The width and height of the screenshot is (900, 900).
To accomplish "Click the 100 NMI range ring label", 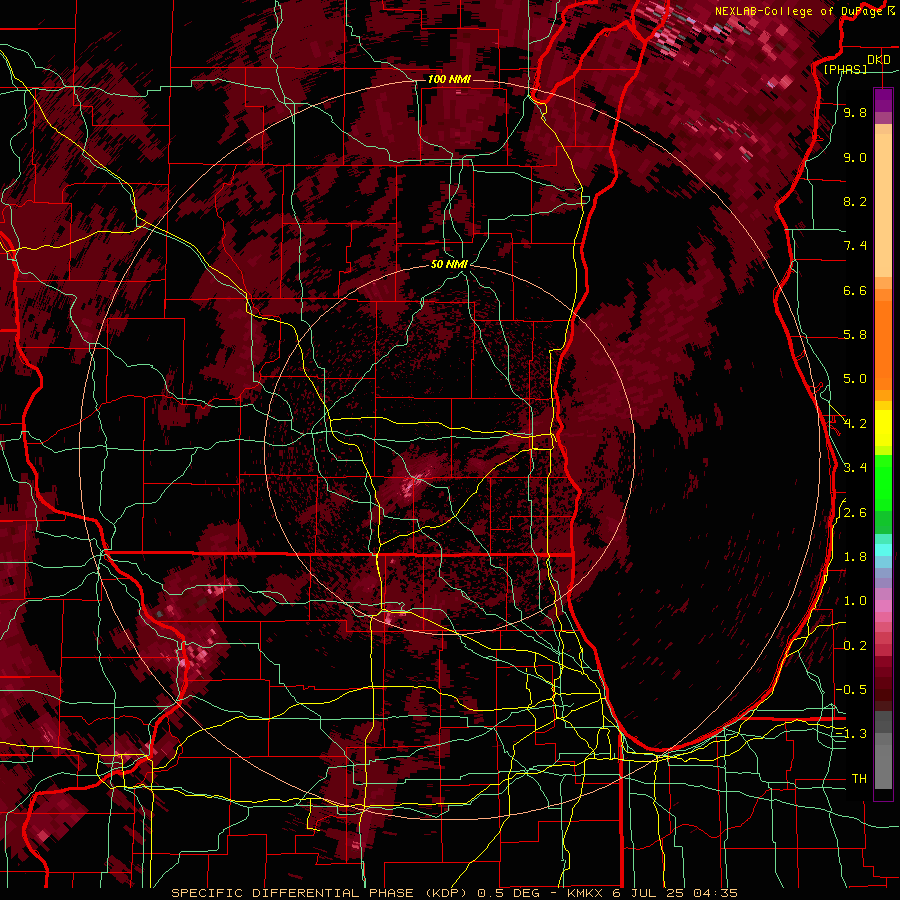I will click(449, 79).
